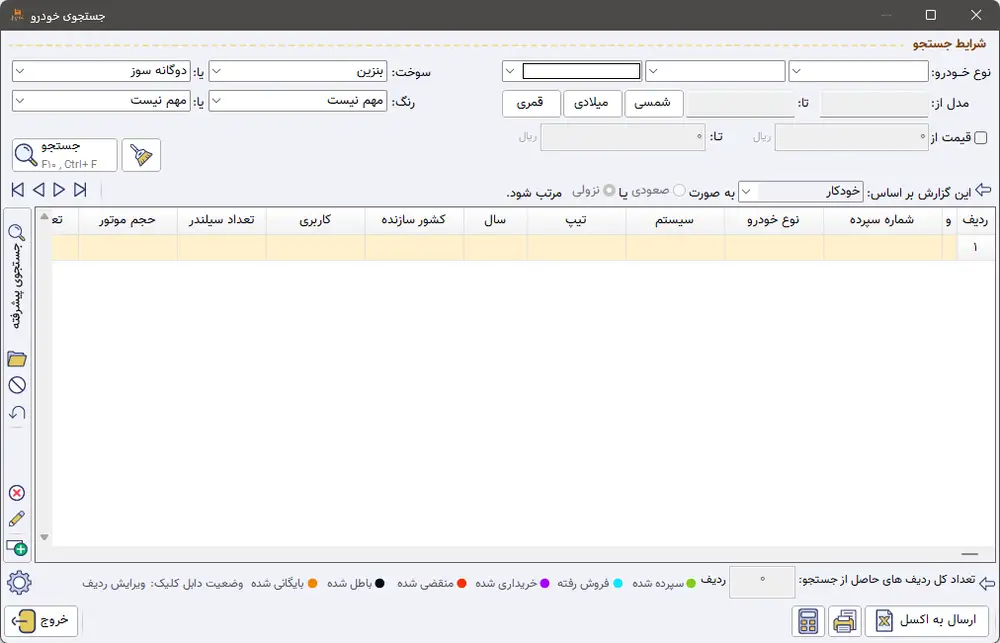The image size is (1000, 643).
Task: Open the سوخت fuel dropdown showing بنزین
Action: pyautogui.click(x=297, y=72)
